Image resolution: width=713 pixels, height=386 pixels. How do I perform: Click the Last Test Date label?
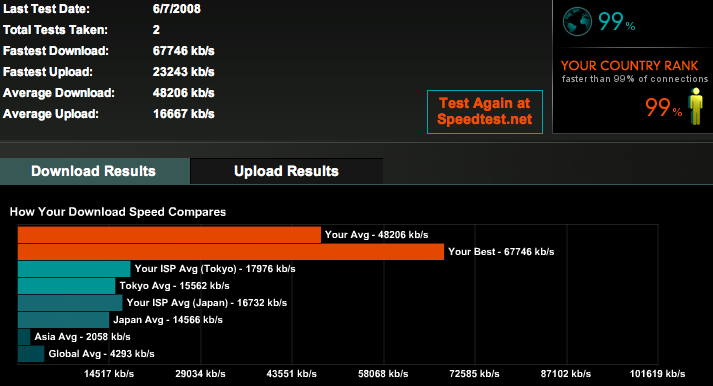tap(46, 9)
